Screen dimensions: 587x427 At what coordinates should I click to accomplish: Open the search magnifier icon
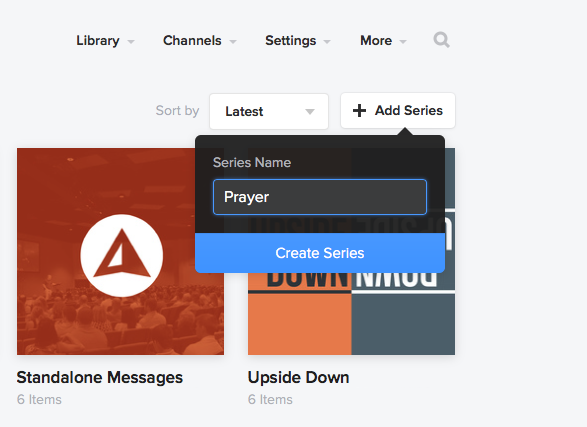click(441, 40)
